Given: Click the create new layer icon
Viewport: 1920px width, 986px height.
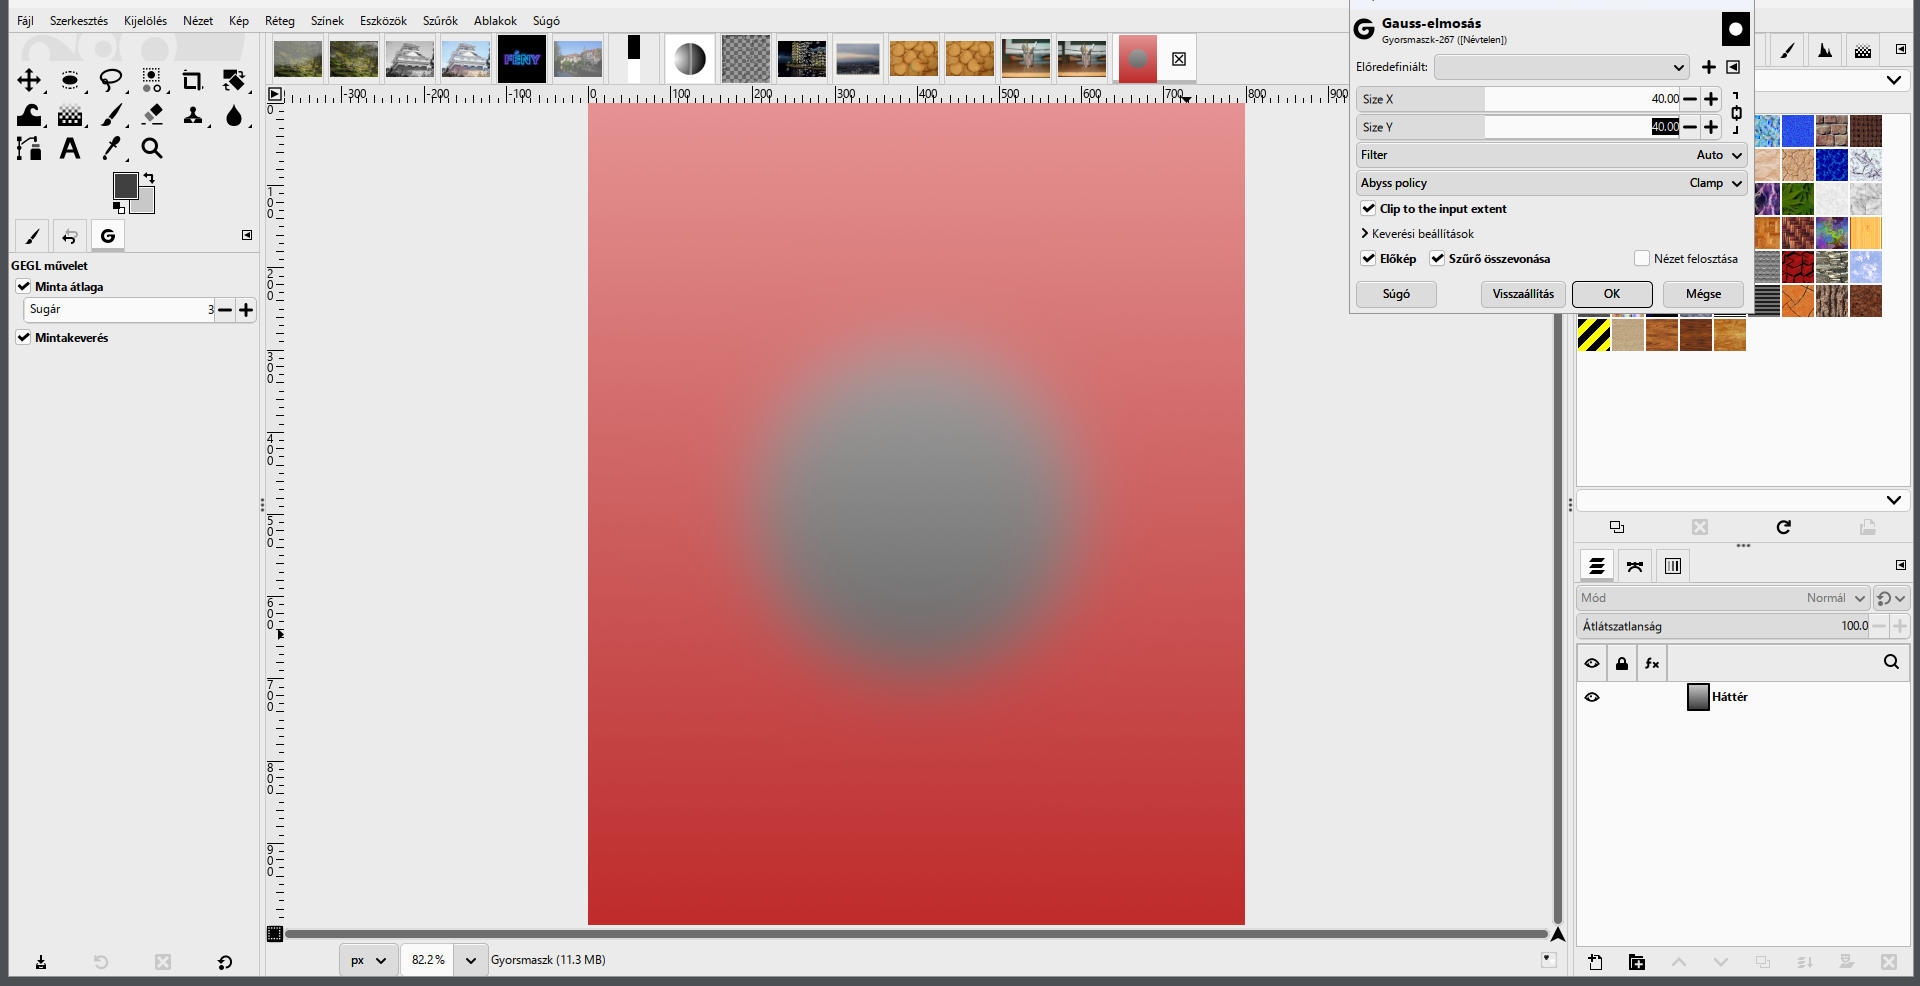Looking at the screenshot, I should click(x=1595, y=962).
